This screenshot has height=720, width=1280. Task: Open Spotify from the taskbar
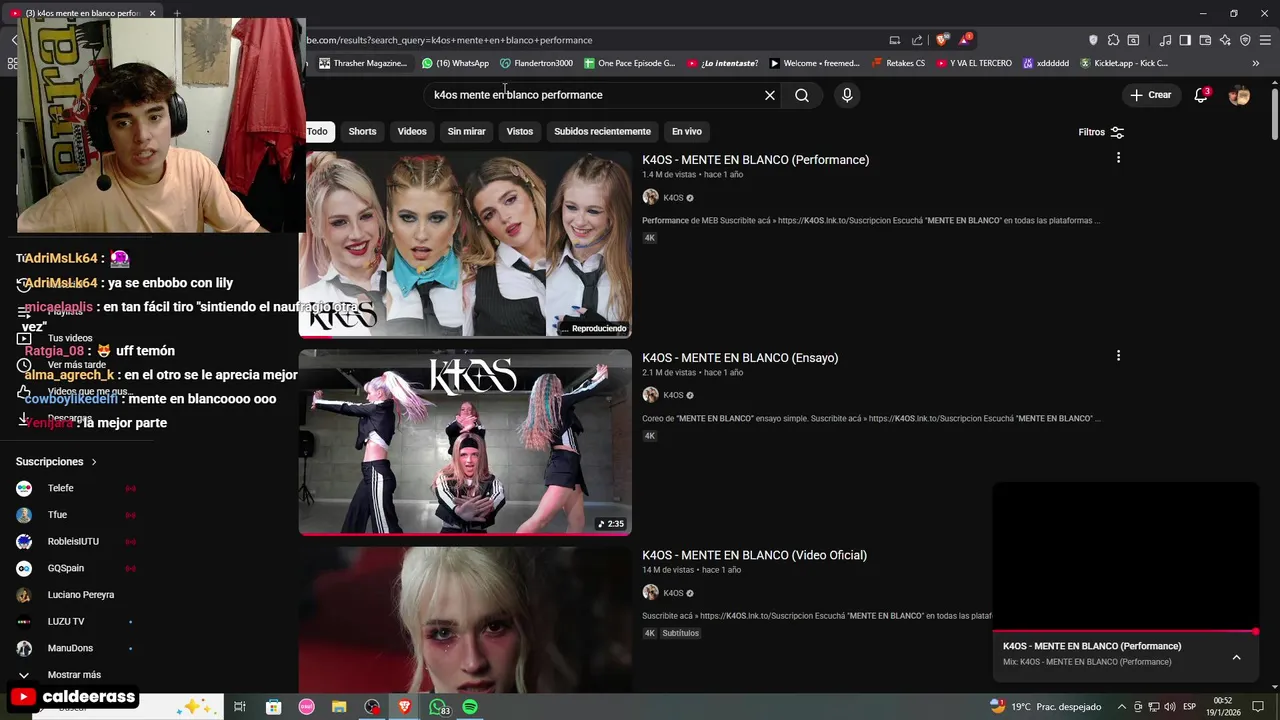[x=470, y=707]
